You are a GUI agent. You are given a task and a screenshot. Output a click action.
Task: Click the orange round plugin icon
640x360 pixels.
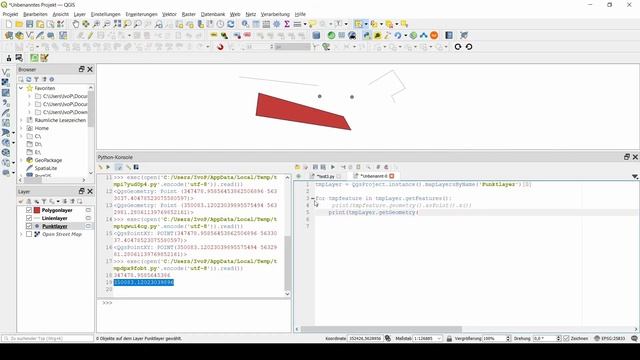434,36
